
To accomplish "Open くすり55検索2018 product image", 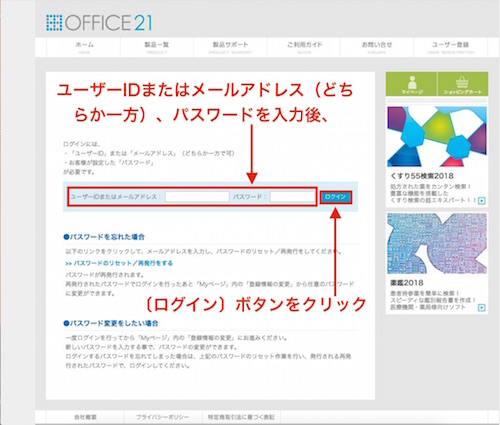I will [437, 137].
